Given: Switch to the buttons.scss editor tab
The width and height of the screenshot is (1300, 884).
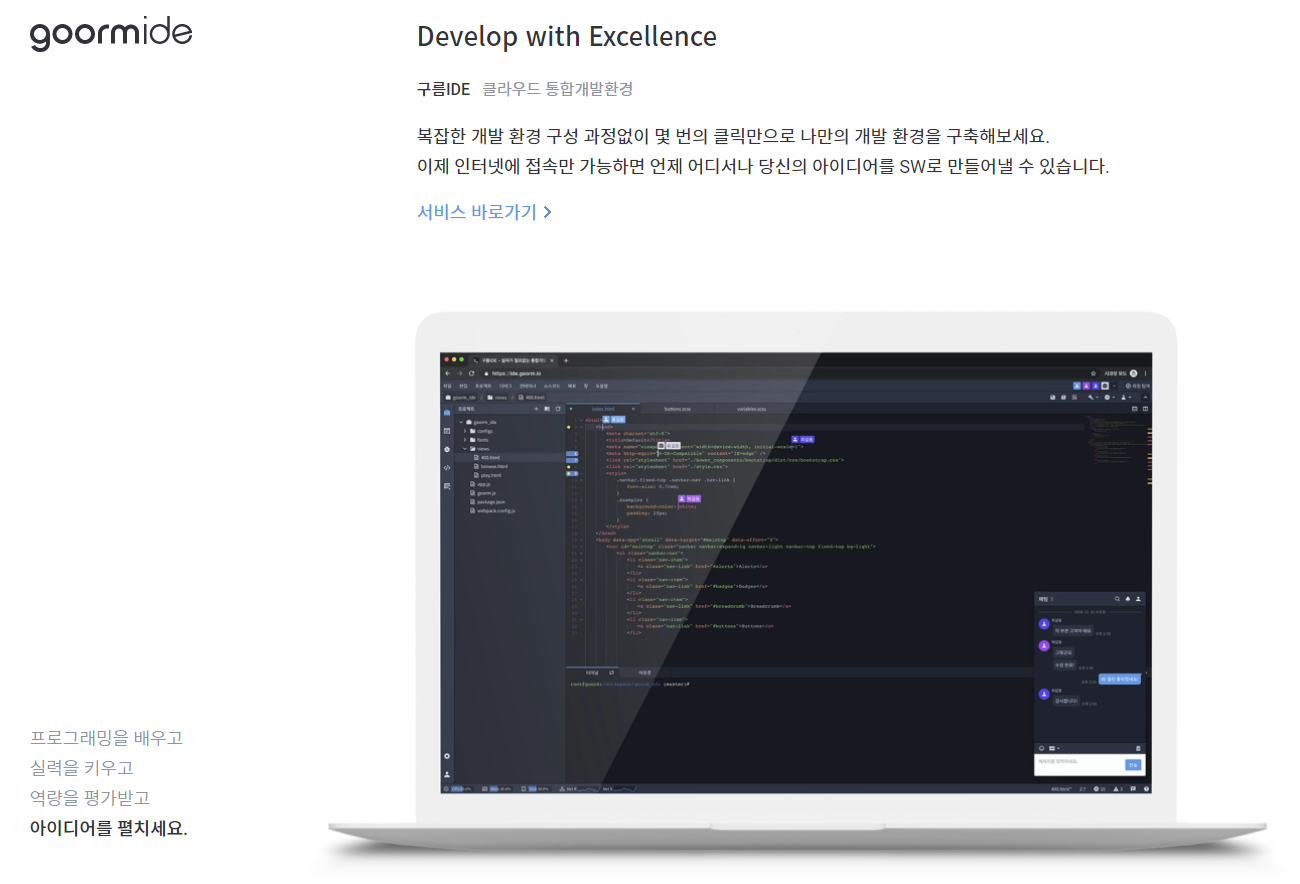Looking at the screenshot, I should coord(677,409).
